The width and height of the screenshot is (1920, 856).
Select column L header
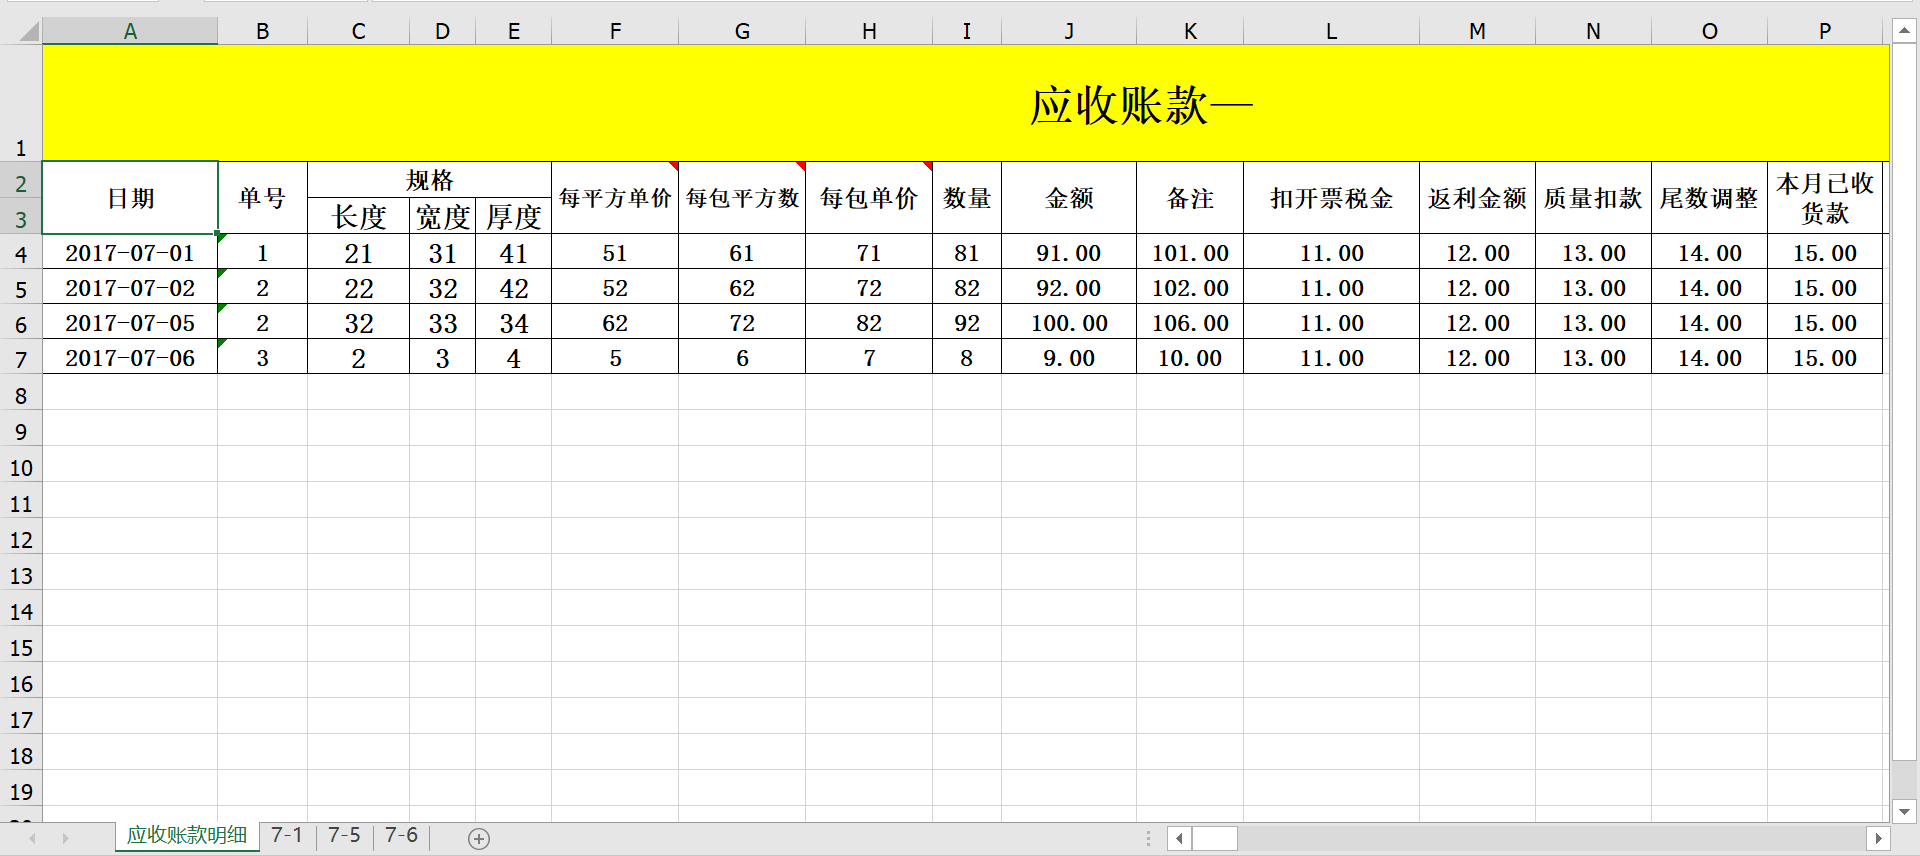point(1331,31)
